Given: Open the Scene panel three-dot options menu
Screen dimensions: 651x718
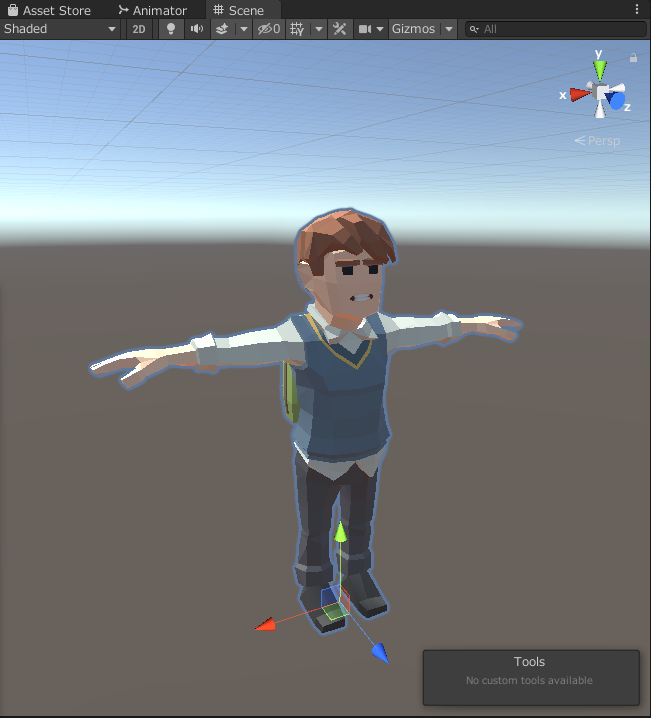Looking at the screenshot, I should (x=637, y=9).
